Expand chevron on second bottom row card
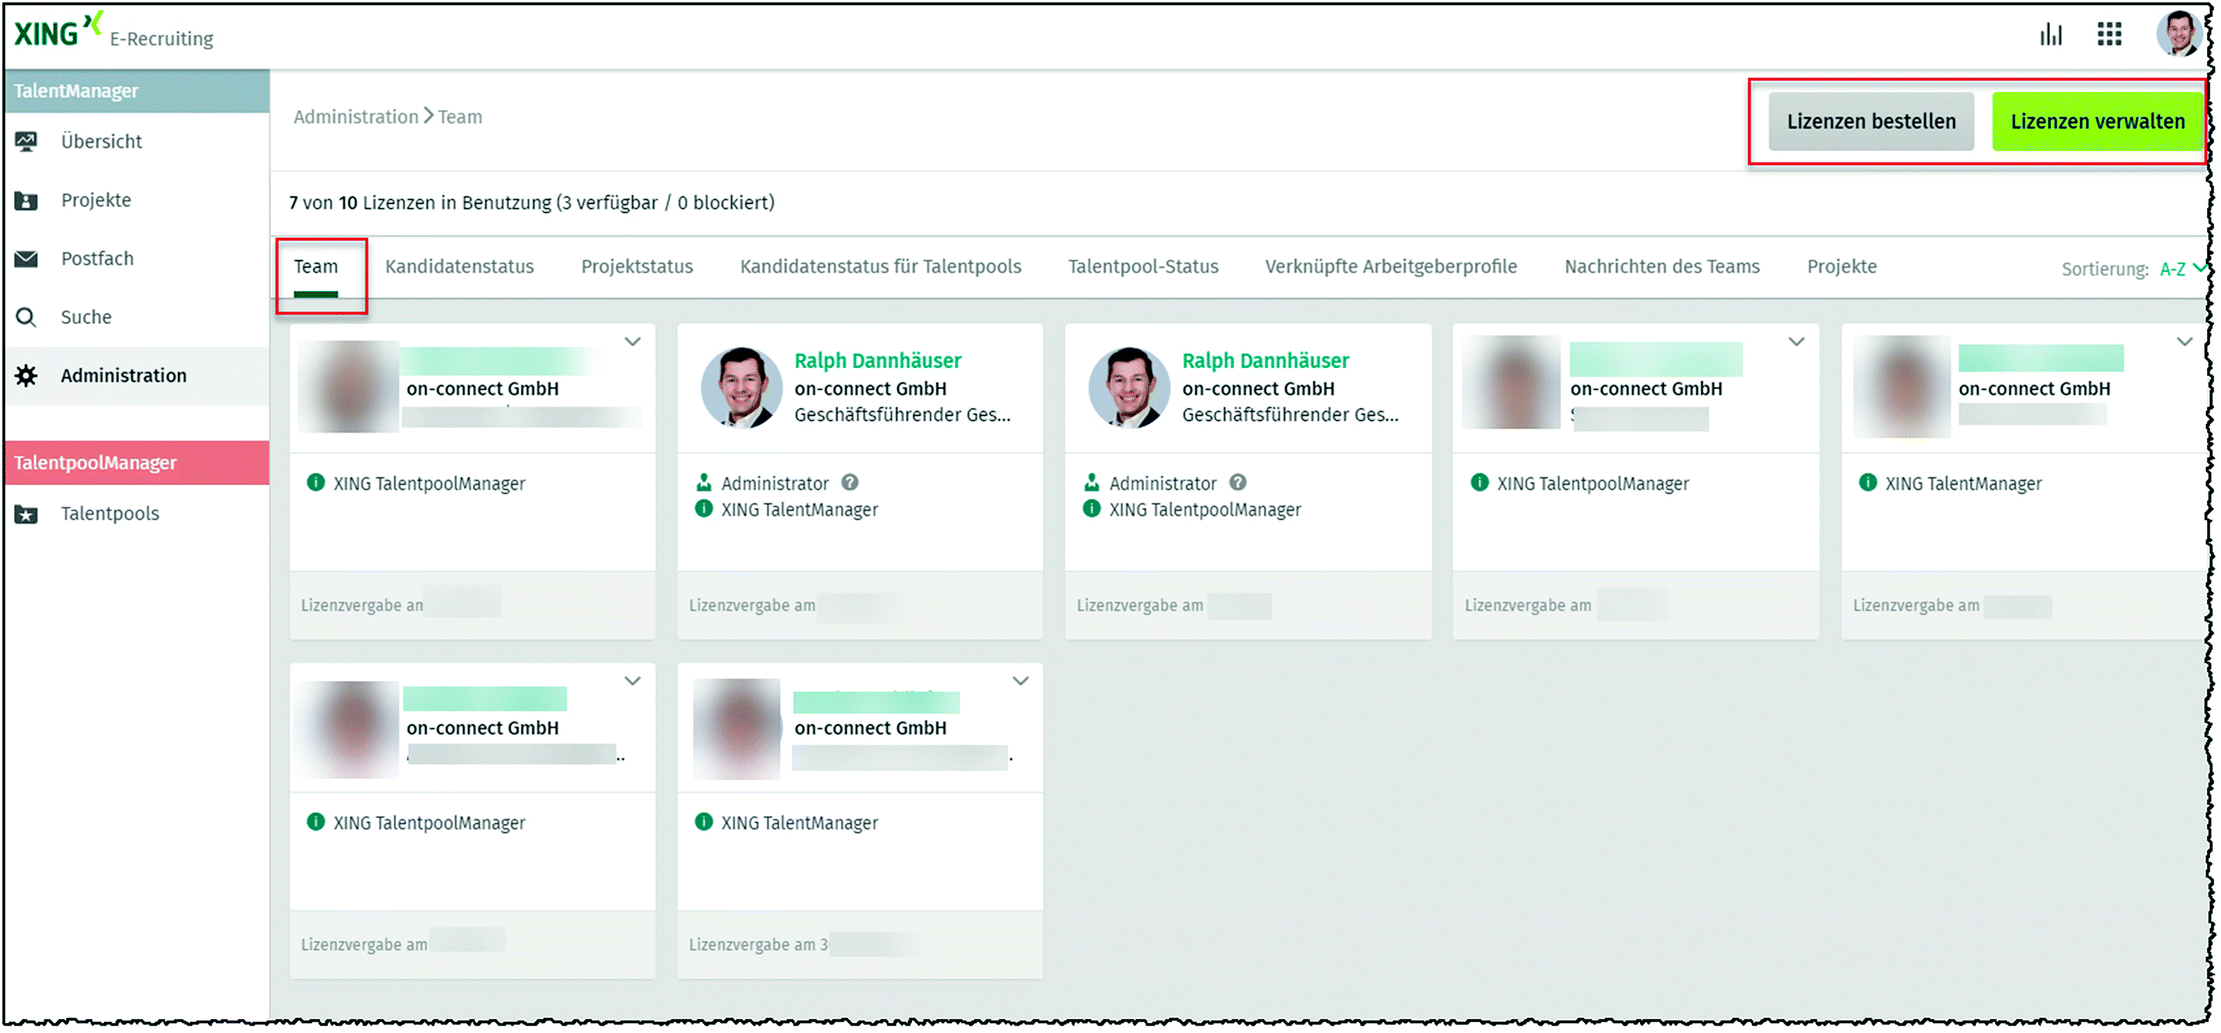2221x1033 pixels. pyautogui.click(x=1020, y=681)
